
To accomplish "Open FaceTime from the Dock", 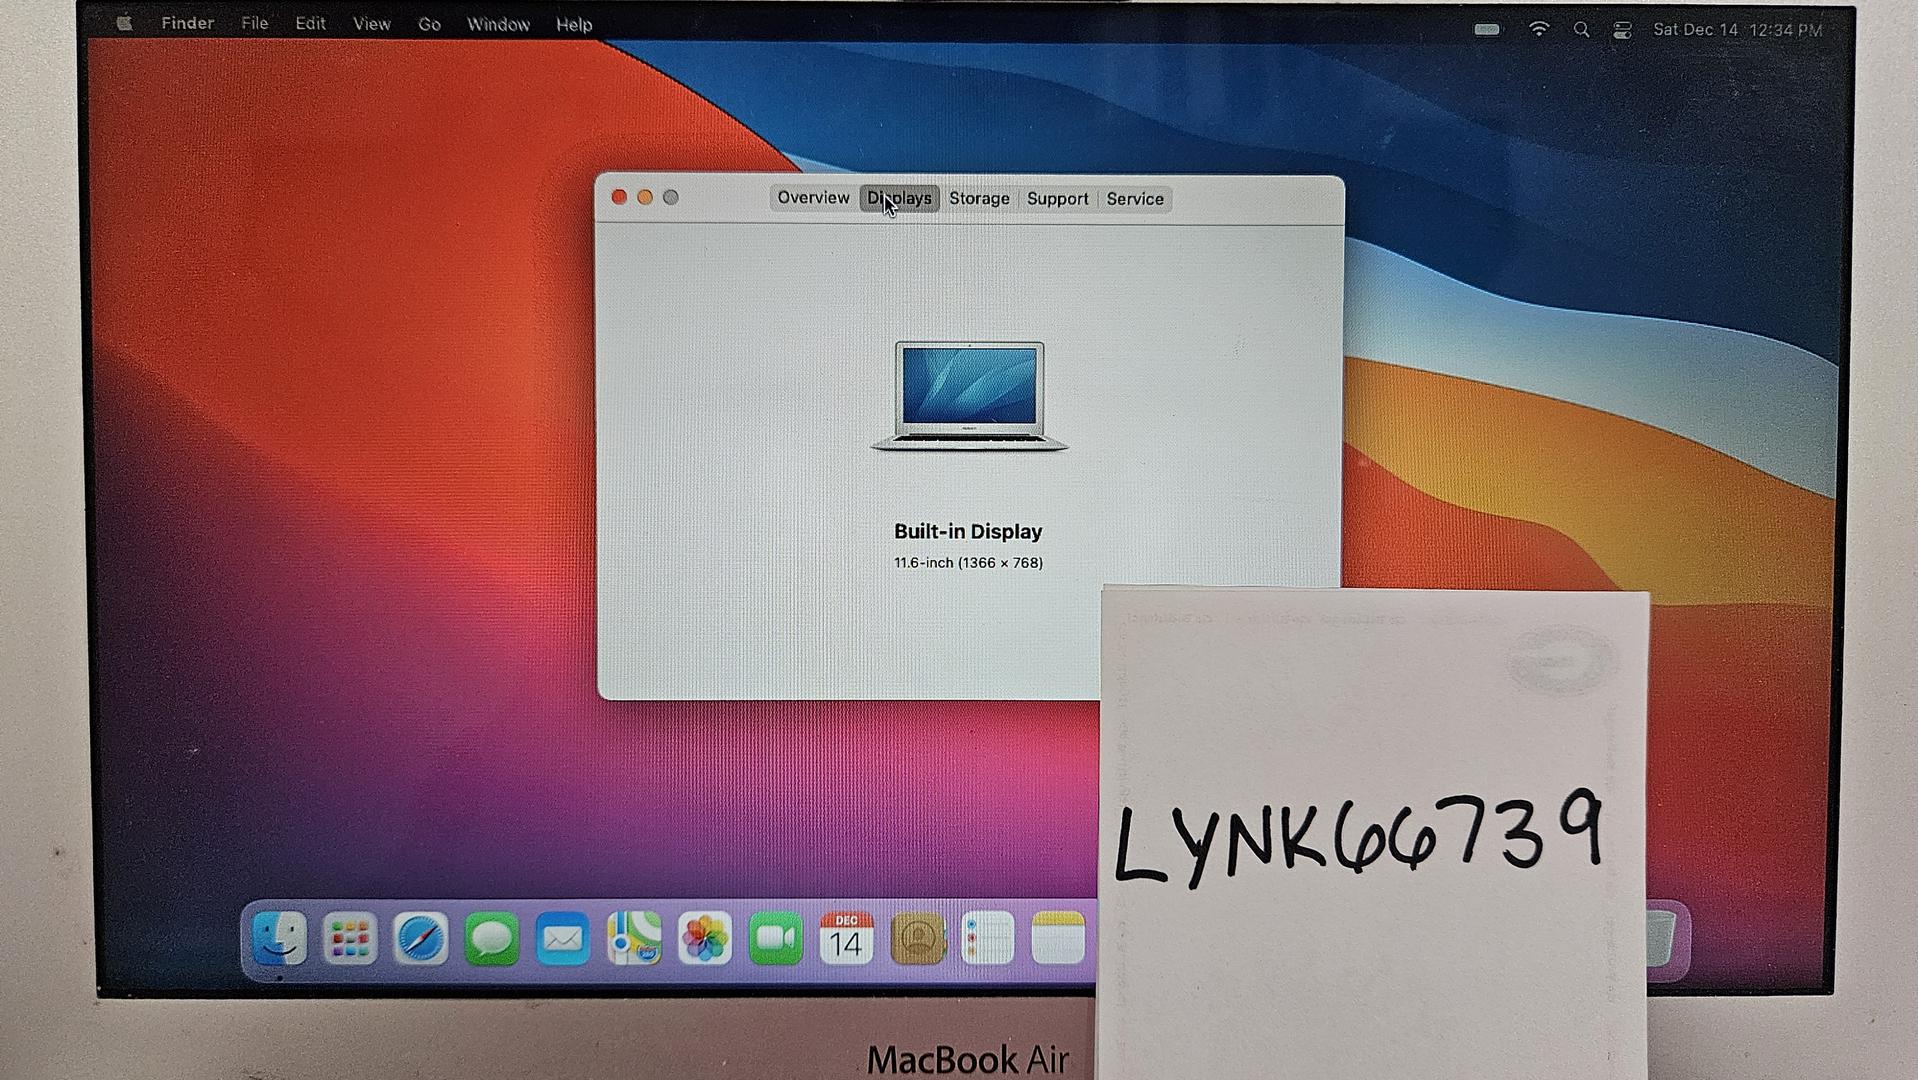I will pos(776,938).
